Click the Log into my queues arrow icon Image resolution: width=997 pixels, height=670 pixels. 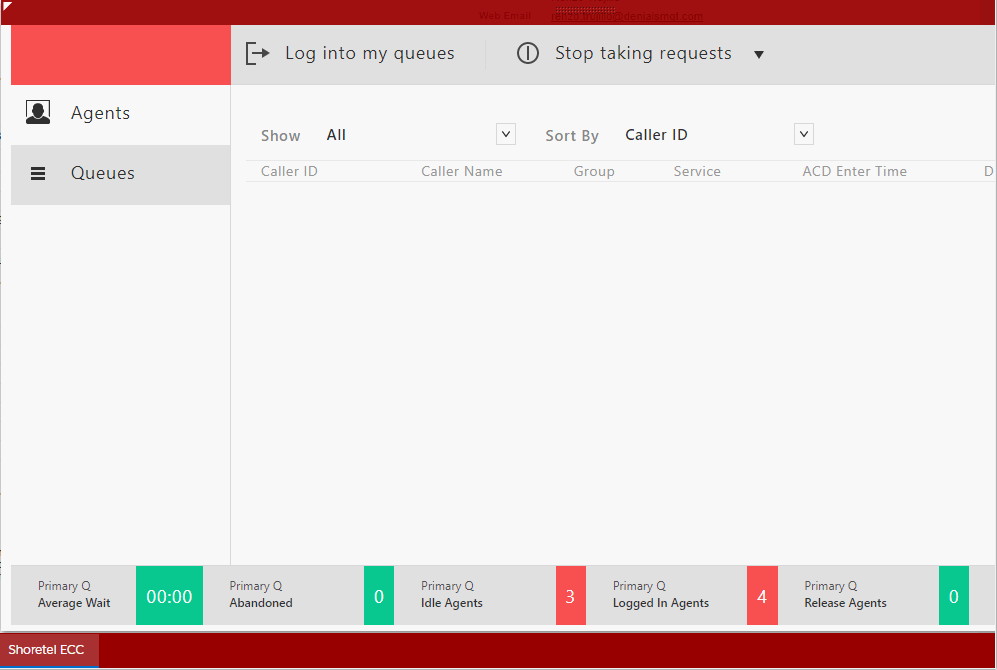click(258, 53)
